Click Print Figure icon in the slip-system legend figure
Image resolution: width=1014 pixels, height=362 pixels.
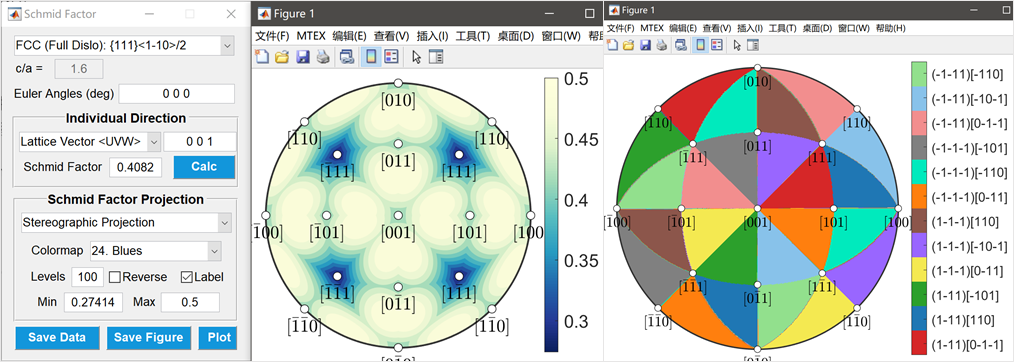tap(661, 45)
